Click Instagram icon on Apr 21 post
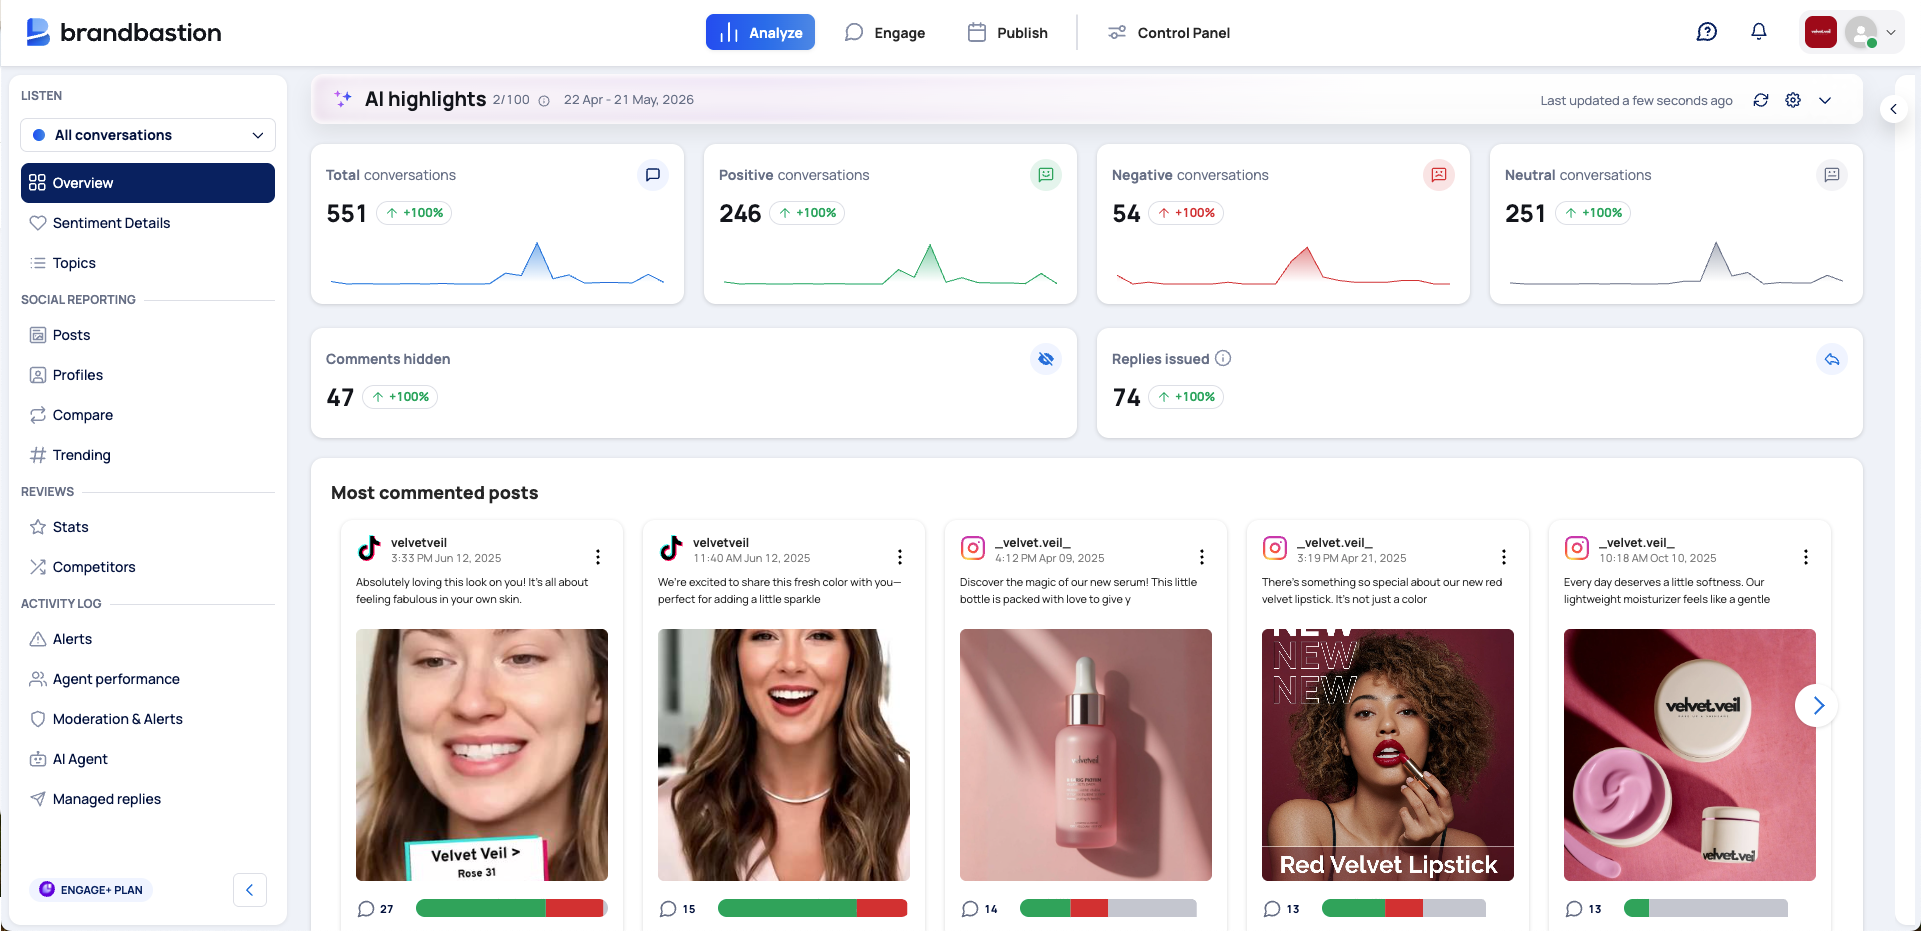 tap(1275, 548)
